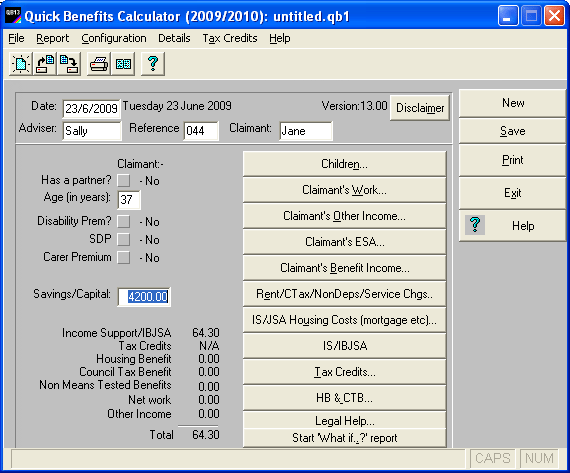Click the IS/IBJSA button
The image size is (570, 473).
[x=344, y=346]
